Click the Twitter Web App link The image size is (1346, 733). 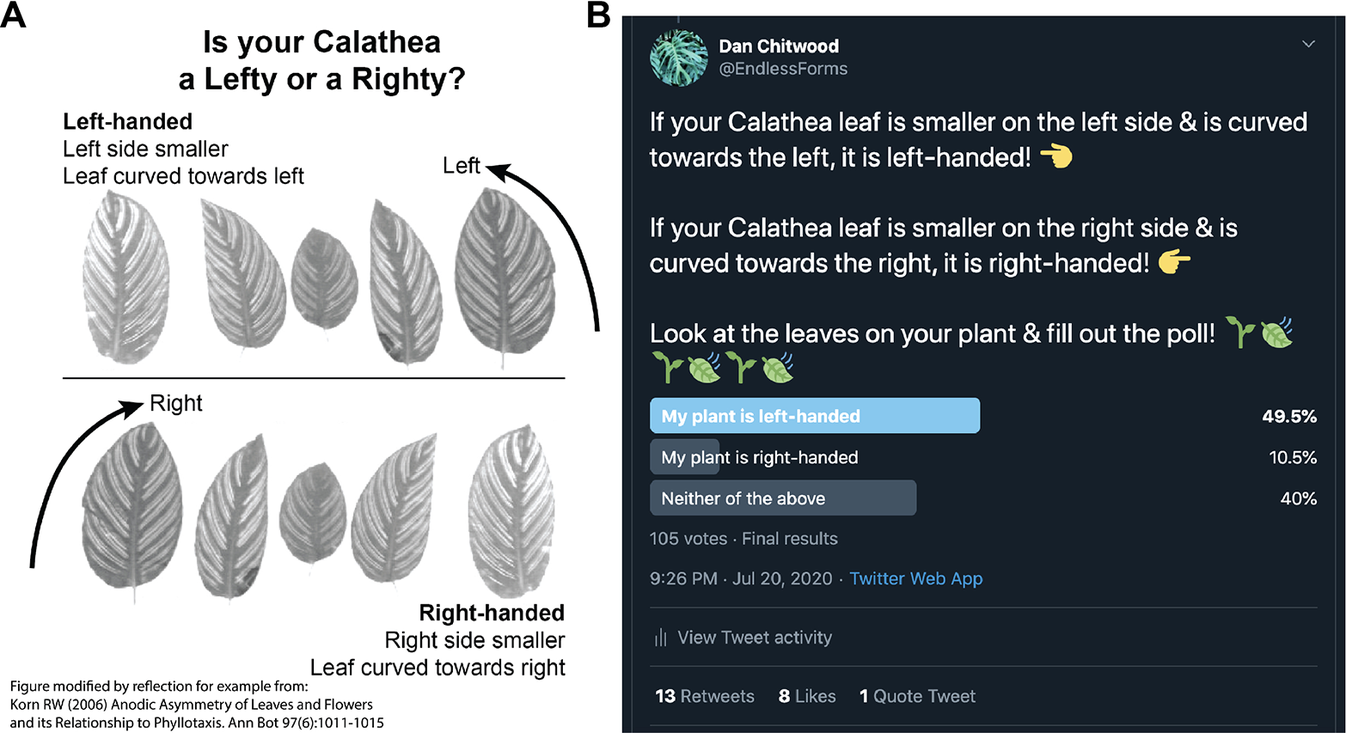click(916, 578)
